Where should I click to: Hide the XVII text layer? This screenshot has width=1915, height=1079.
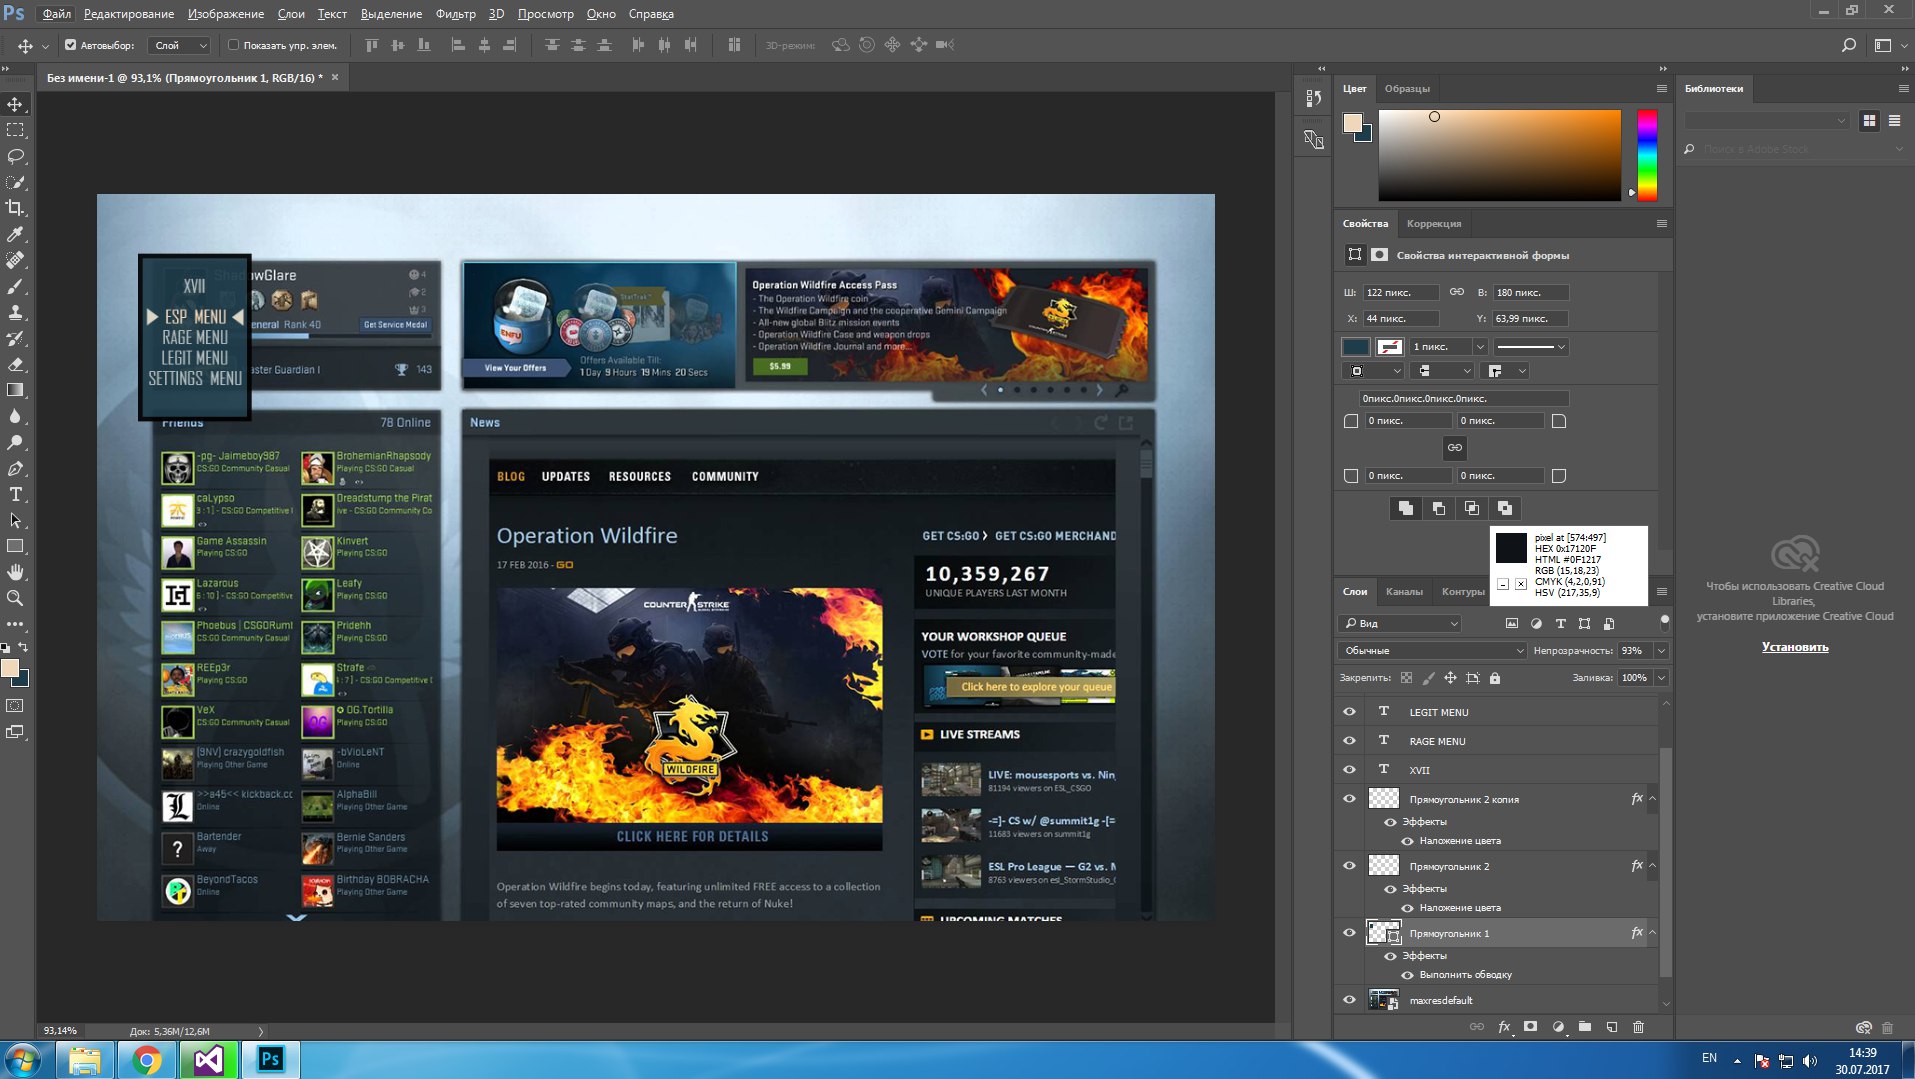tap(1349, 770)
